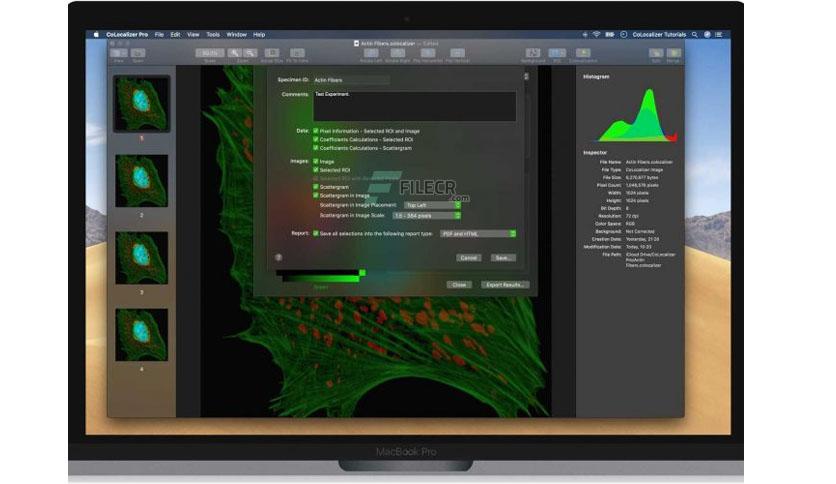Image resolution: width=836 pixels, height=484 pixels.
Task: Click the Wi-Fi status icon
Action: tap(597, 35)
